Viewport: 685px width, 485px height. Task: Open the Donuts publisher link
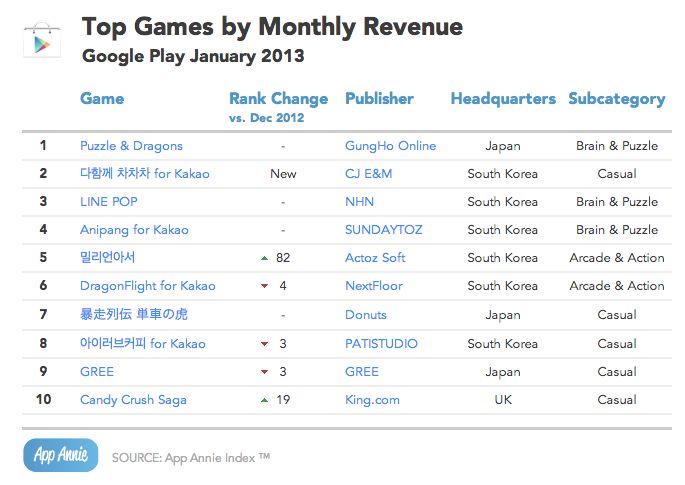pos(366,315)
